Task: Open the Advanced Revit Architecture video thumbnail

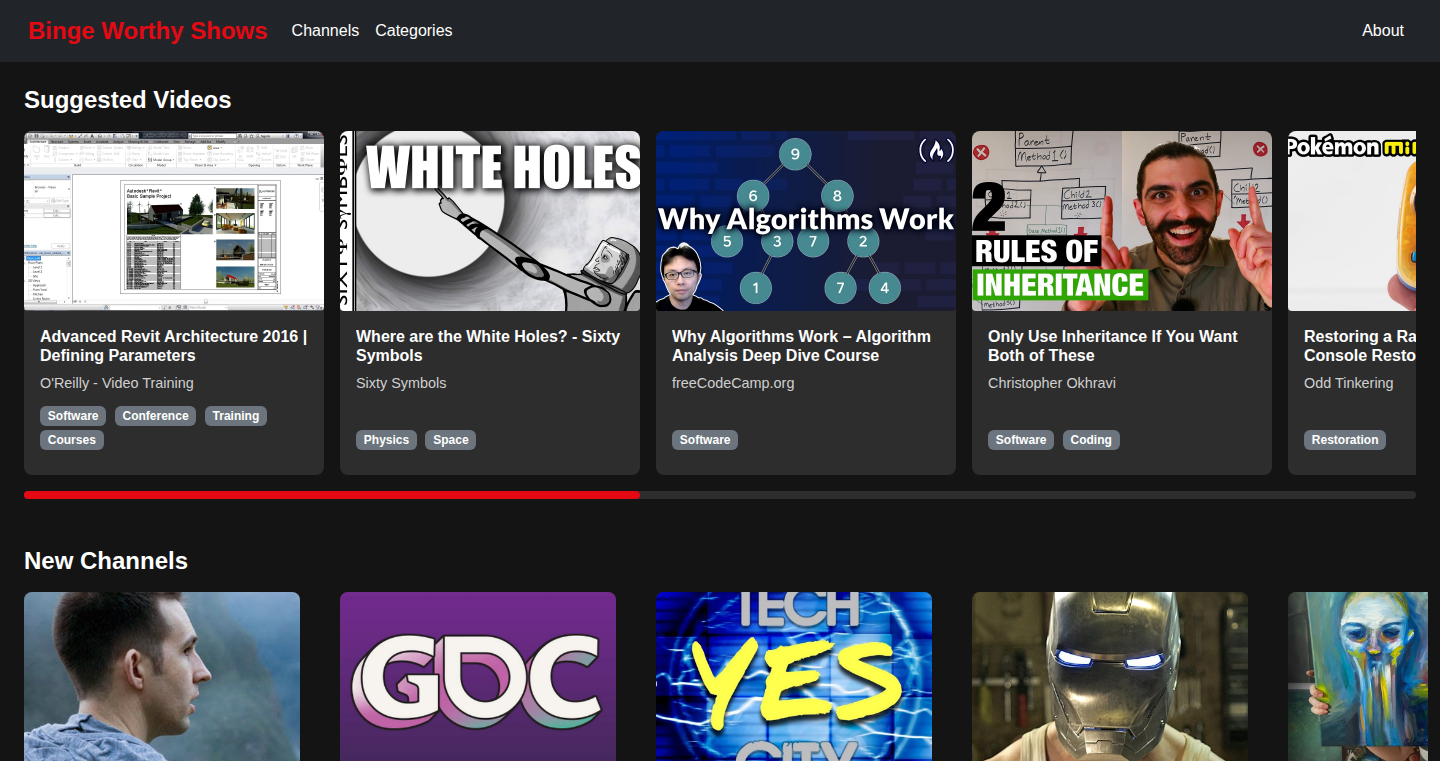Action: coord(174,221)
